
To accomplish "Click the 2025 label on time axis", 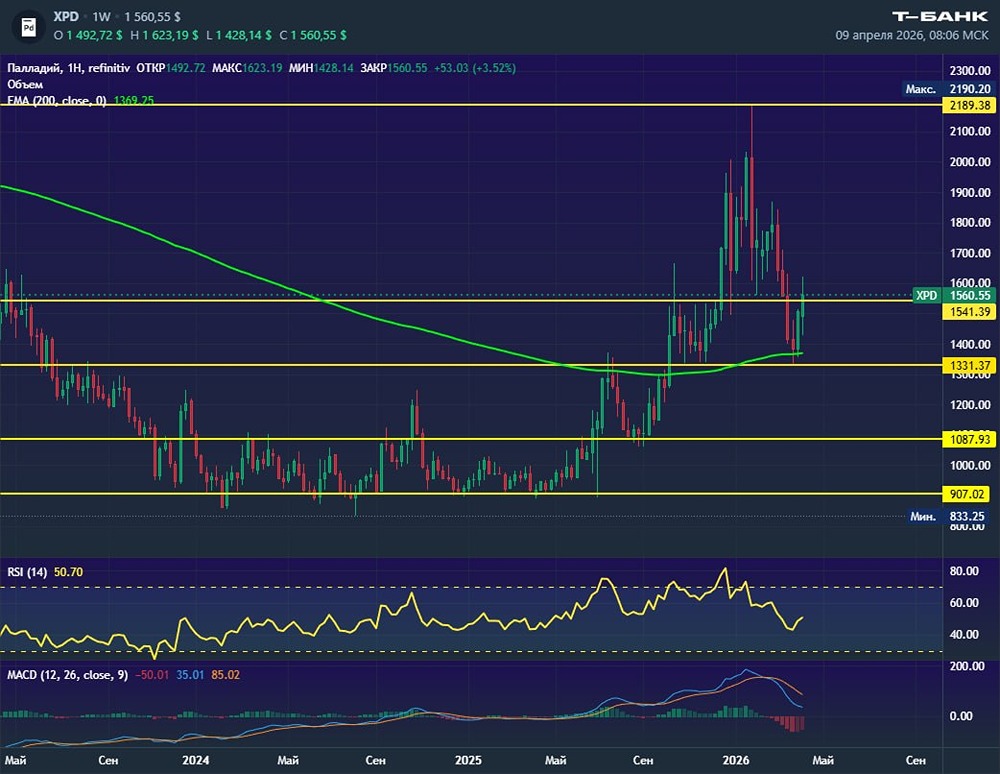I will tap(468, 760).
